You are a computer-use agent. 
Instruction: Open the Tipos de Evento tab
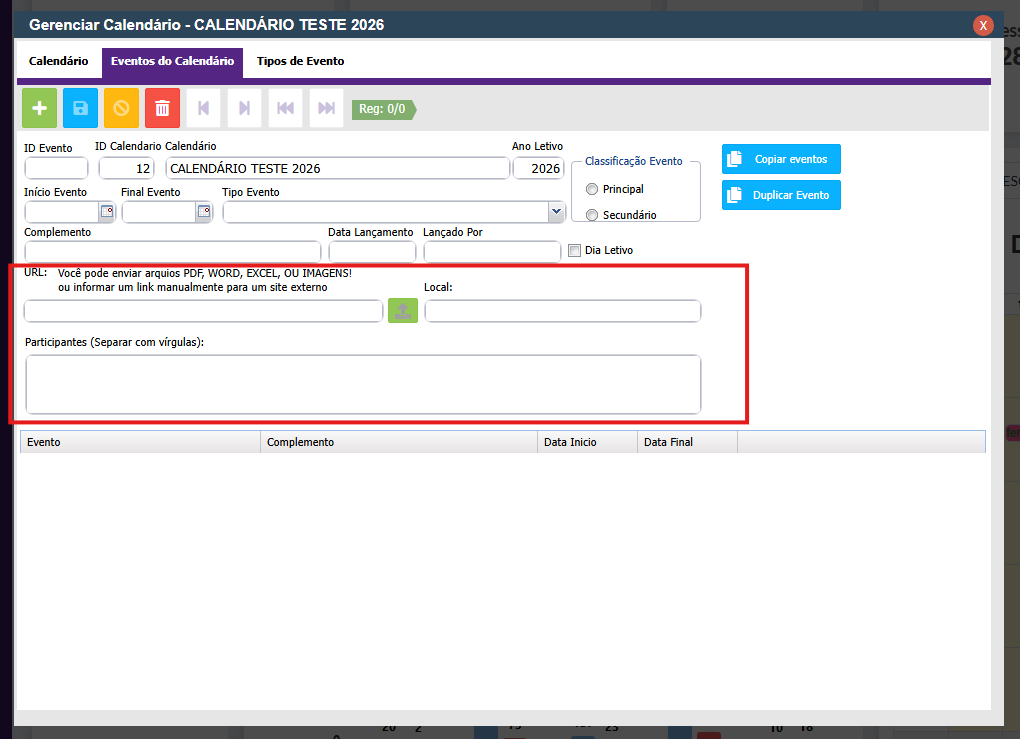coord(300,61)
